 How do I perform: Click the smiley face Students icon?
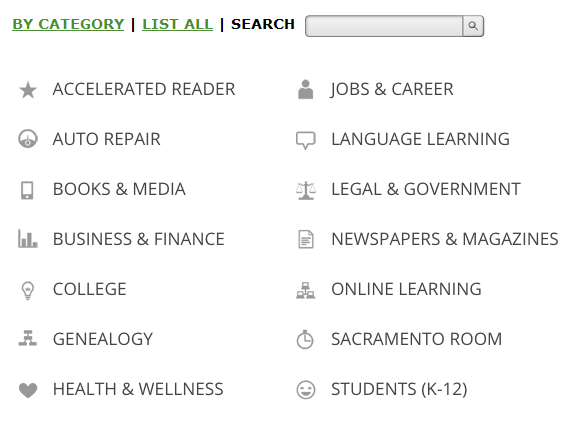(x=306, y=390)
